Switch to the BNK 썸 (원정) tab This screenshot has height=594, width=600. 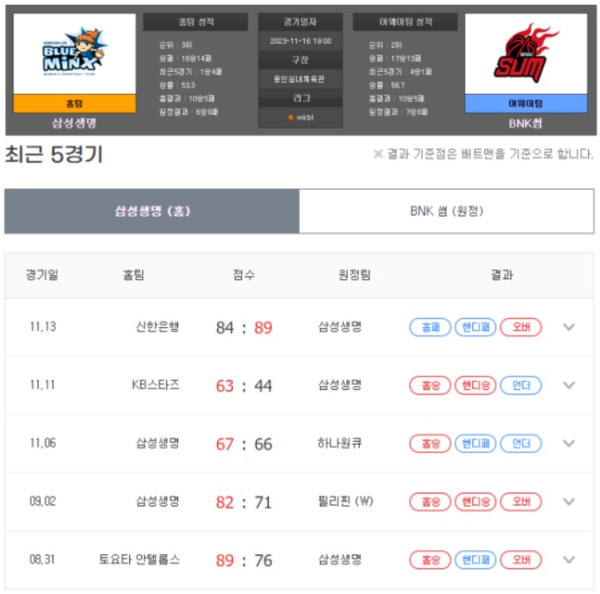[x=447, y=211]
